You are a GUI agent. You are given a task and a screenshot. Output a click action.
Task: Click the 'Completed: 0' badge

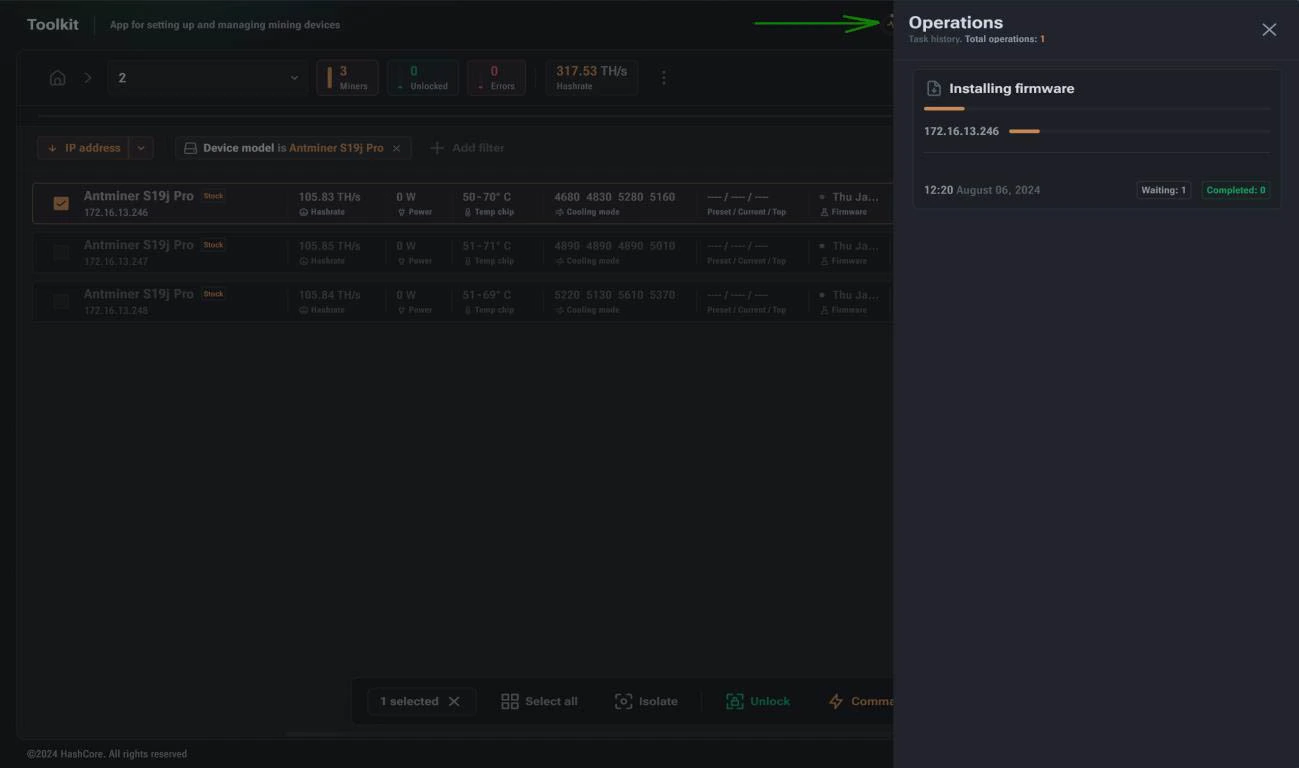(x=1236, y=190)
